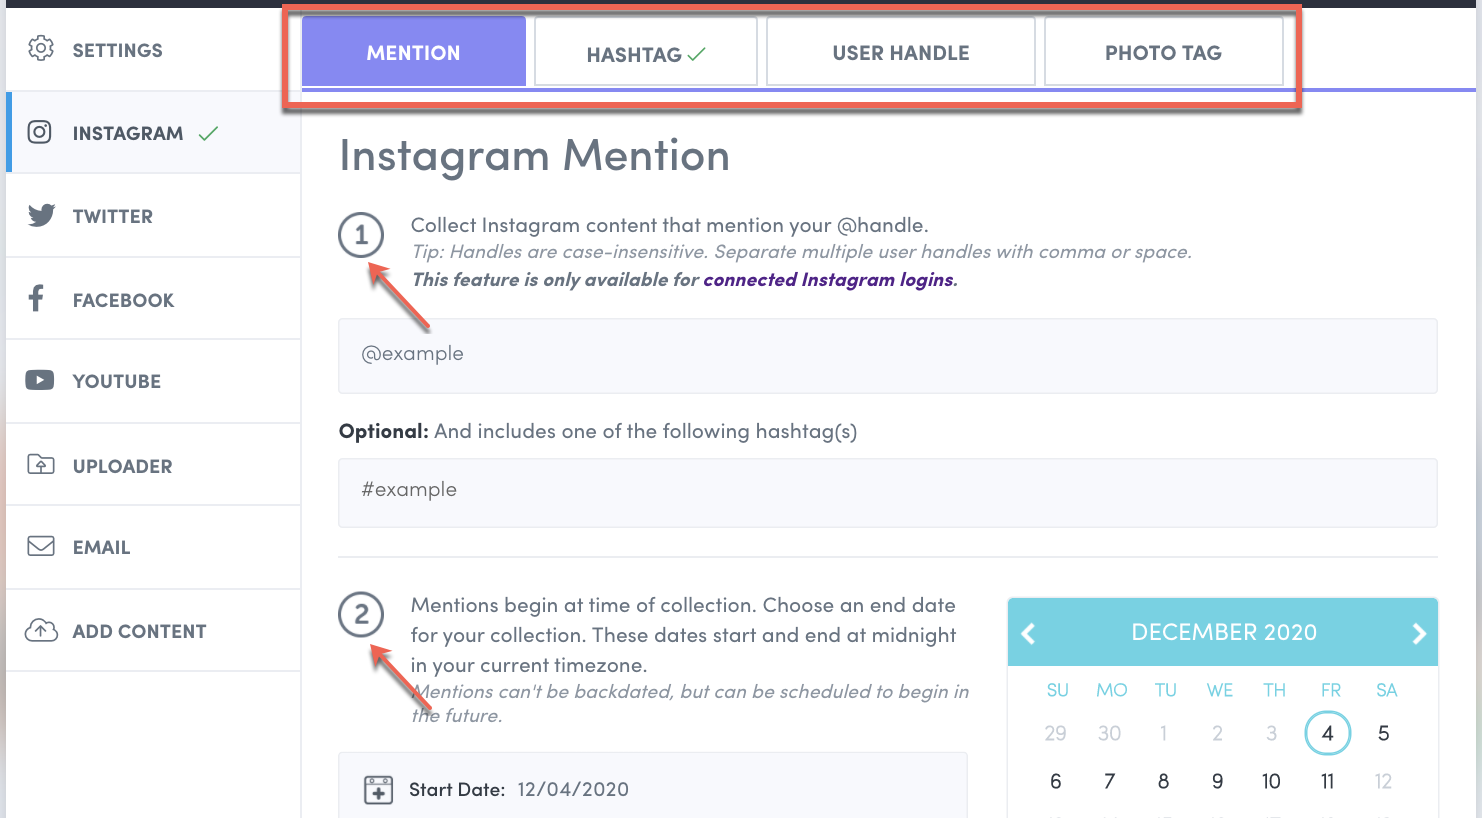Open the User Handle tab

900,53
